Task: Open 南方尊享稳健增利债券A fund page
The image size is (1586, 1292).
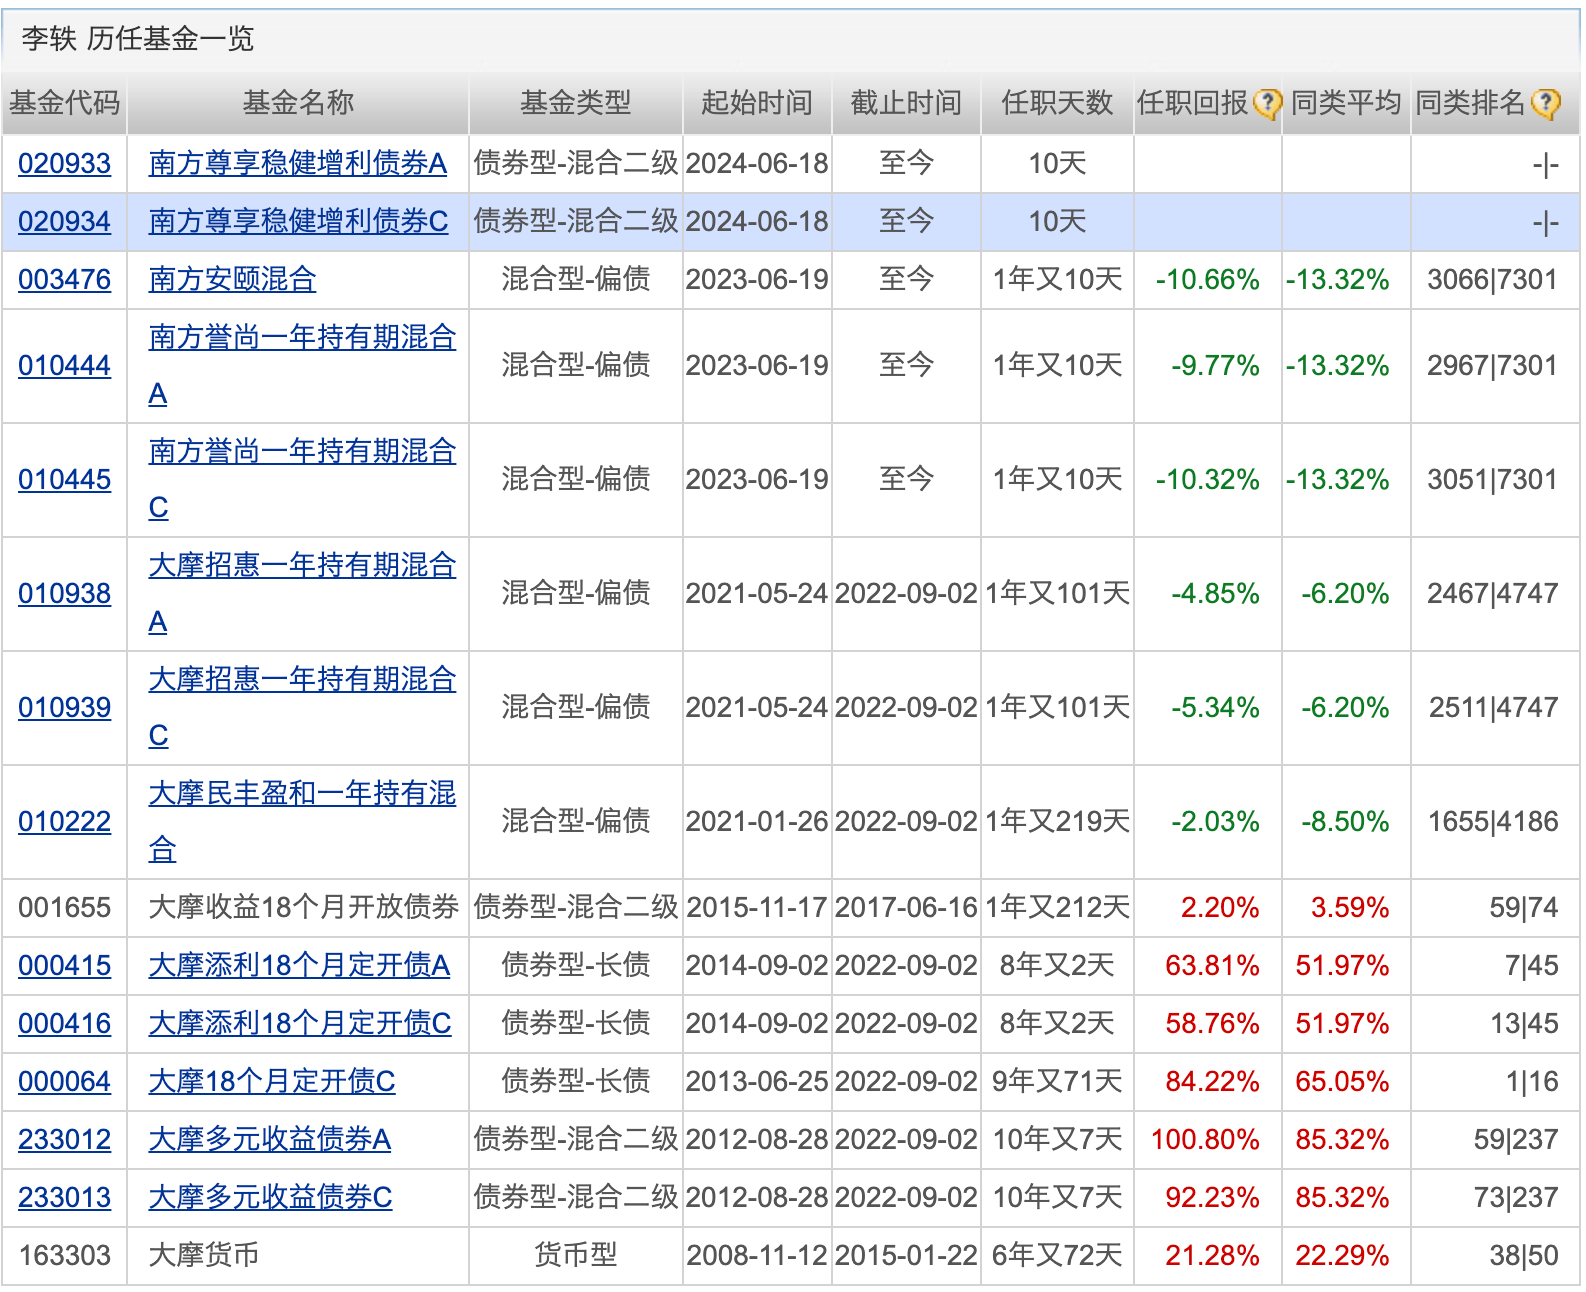Action: [x=297, y=164]
